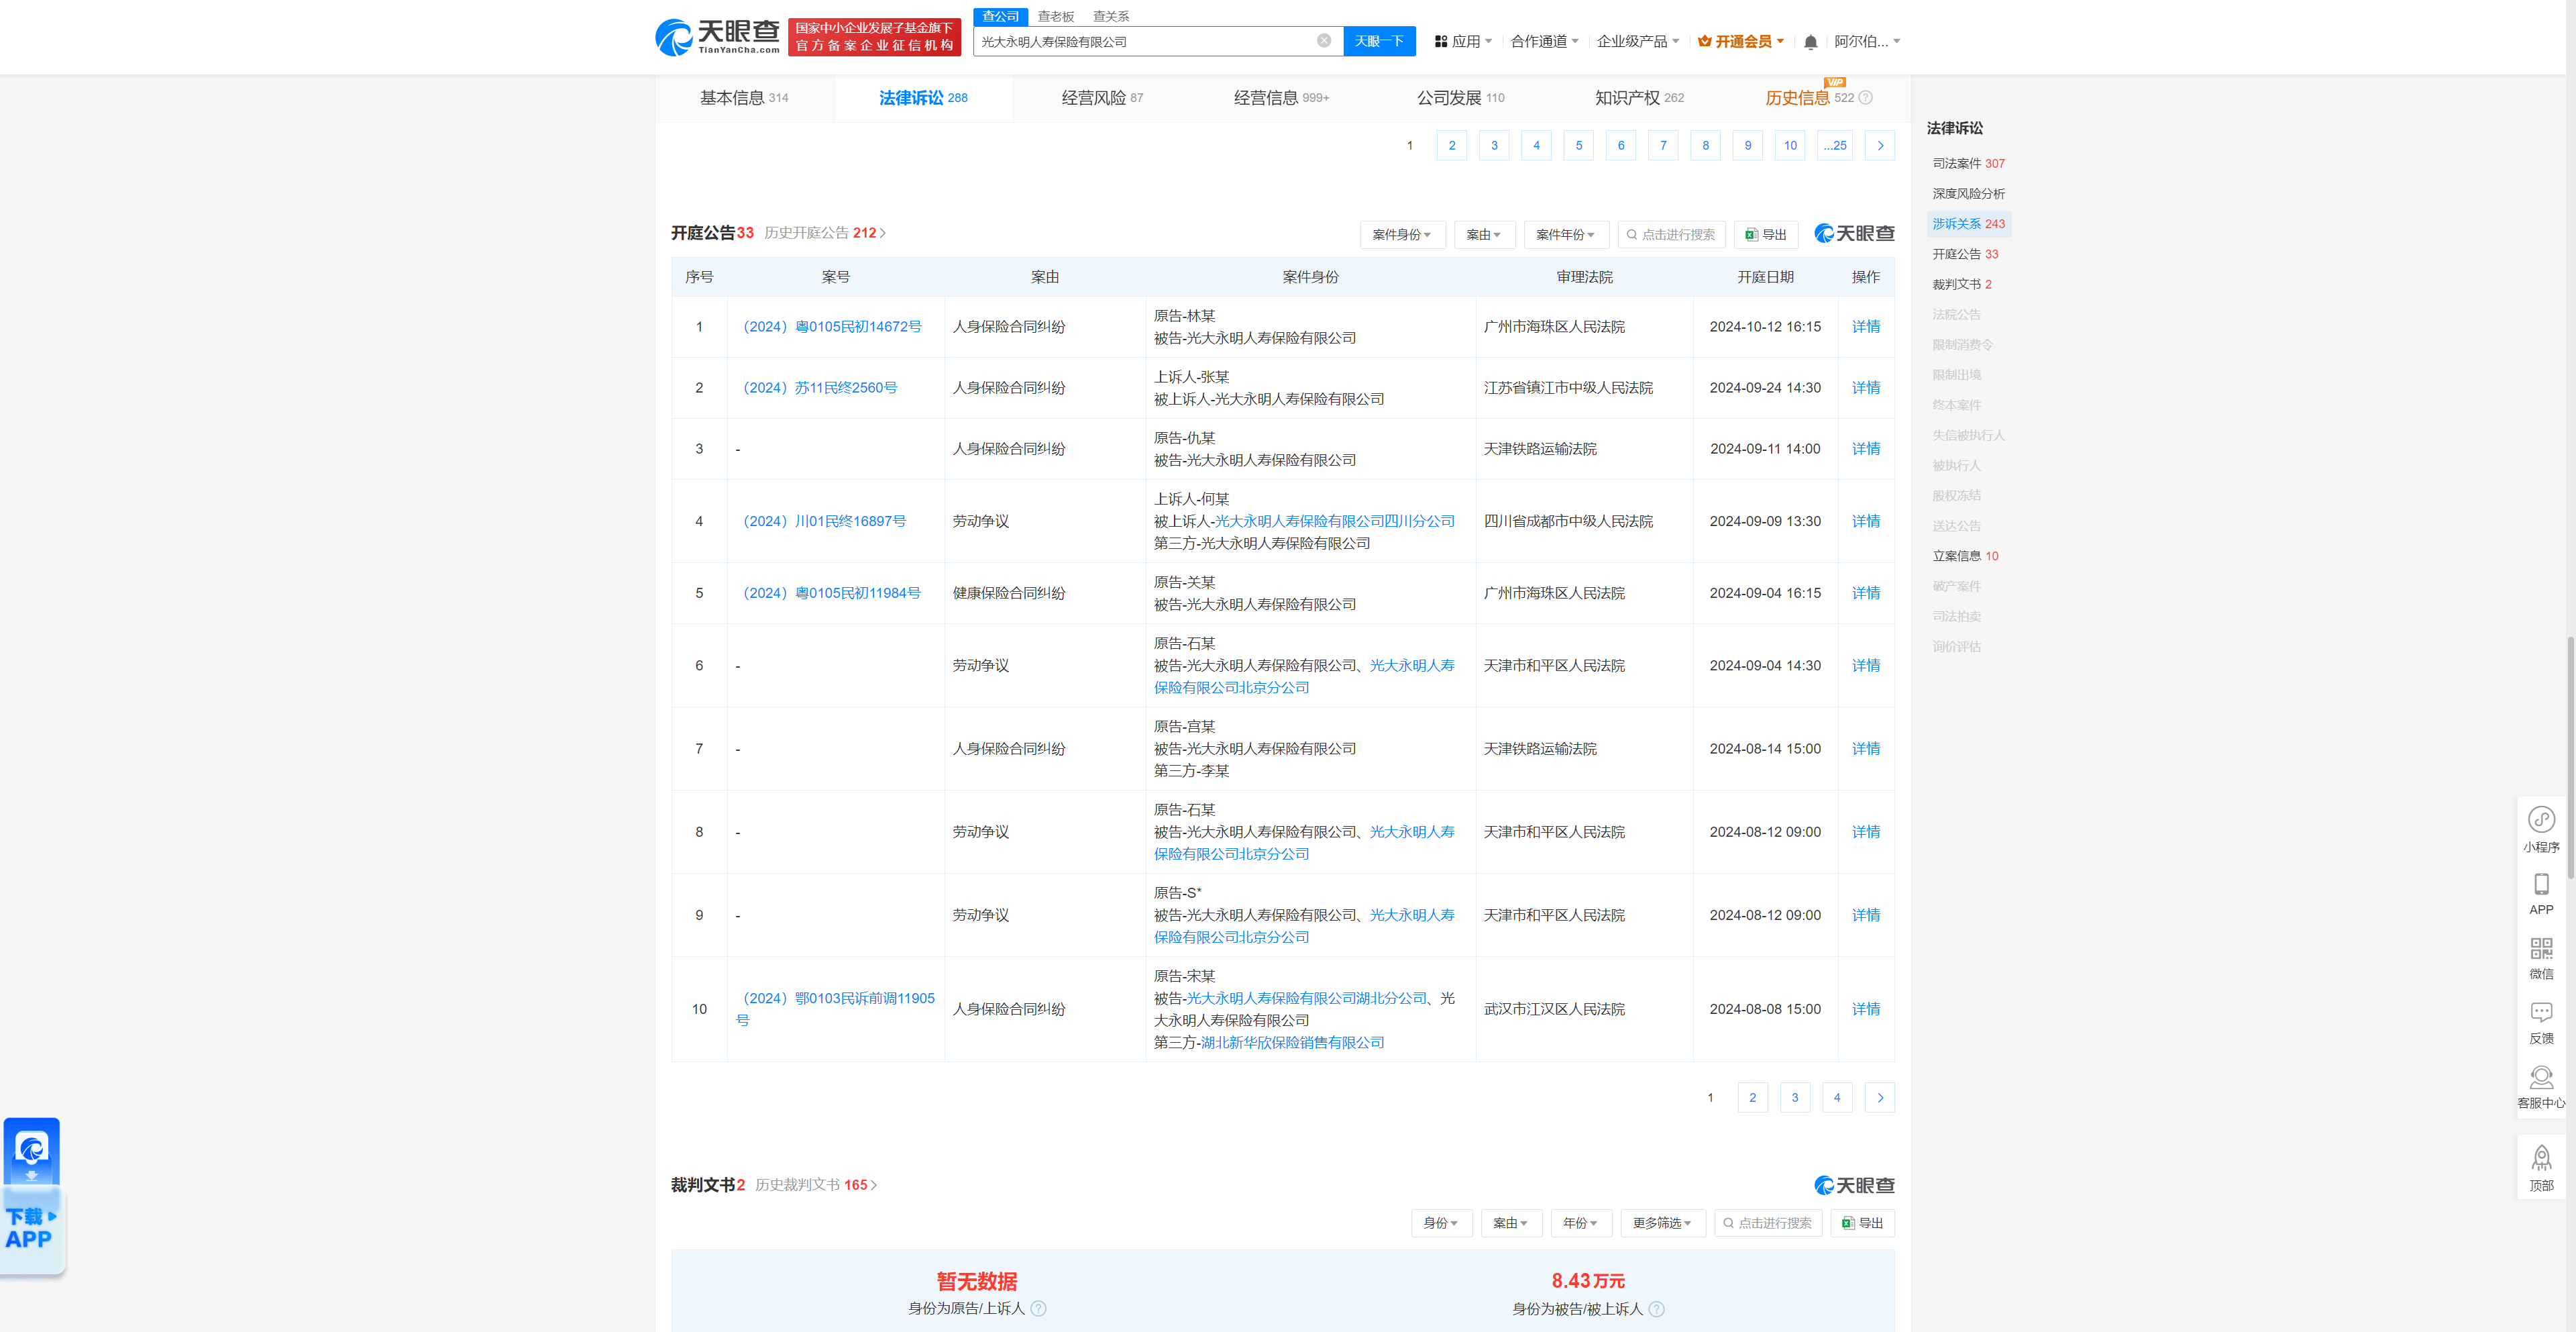This screenshot has height=1332, width=2576.
Task: Click the 导出 export icon above the 开庭公告 table
Action: [x=1765, y=234]
